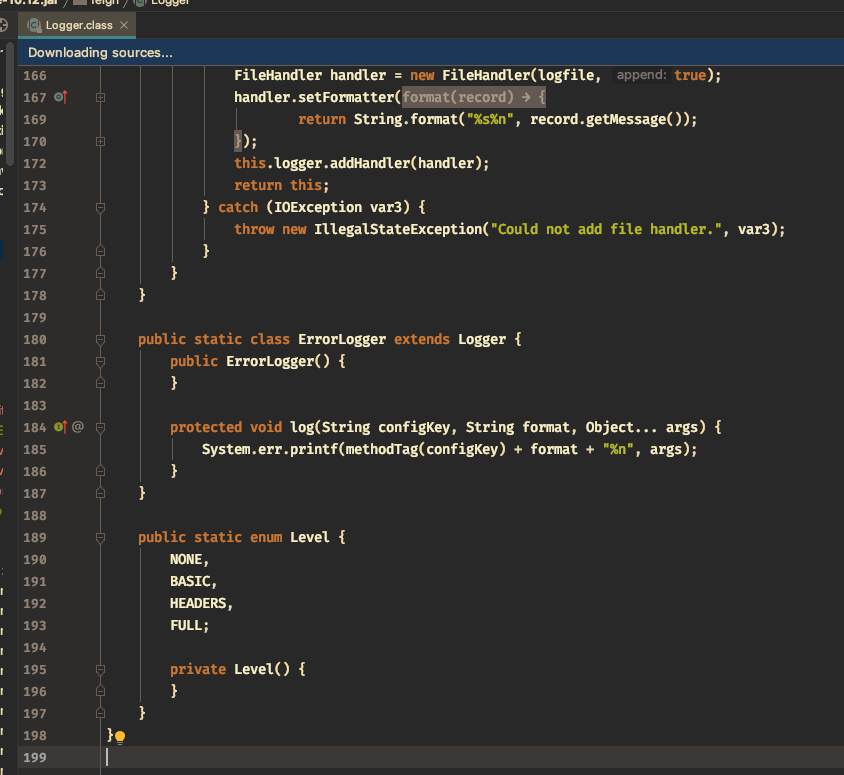Viewport: 844px width, 775px height.
Task: Click the 'append:' parameter inlay hint
Action: 642,75
